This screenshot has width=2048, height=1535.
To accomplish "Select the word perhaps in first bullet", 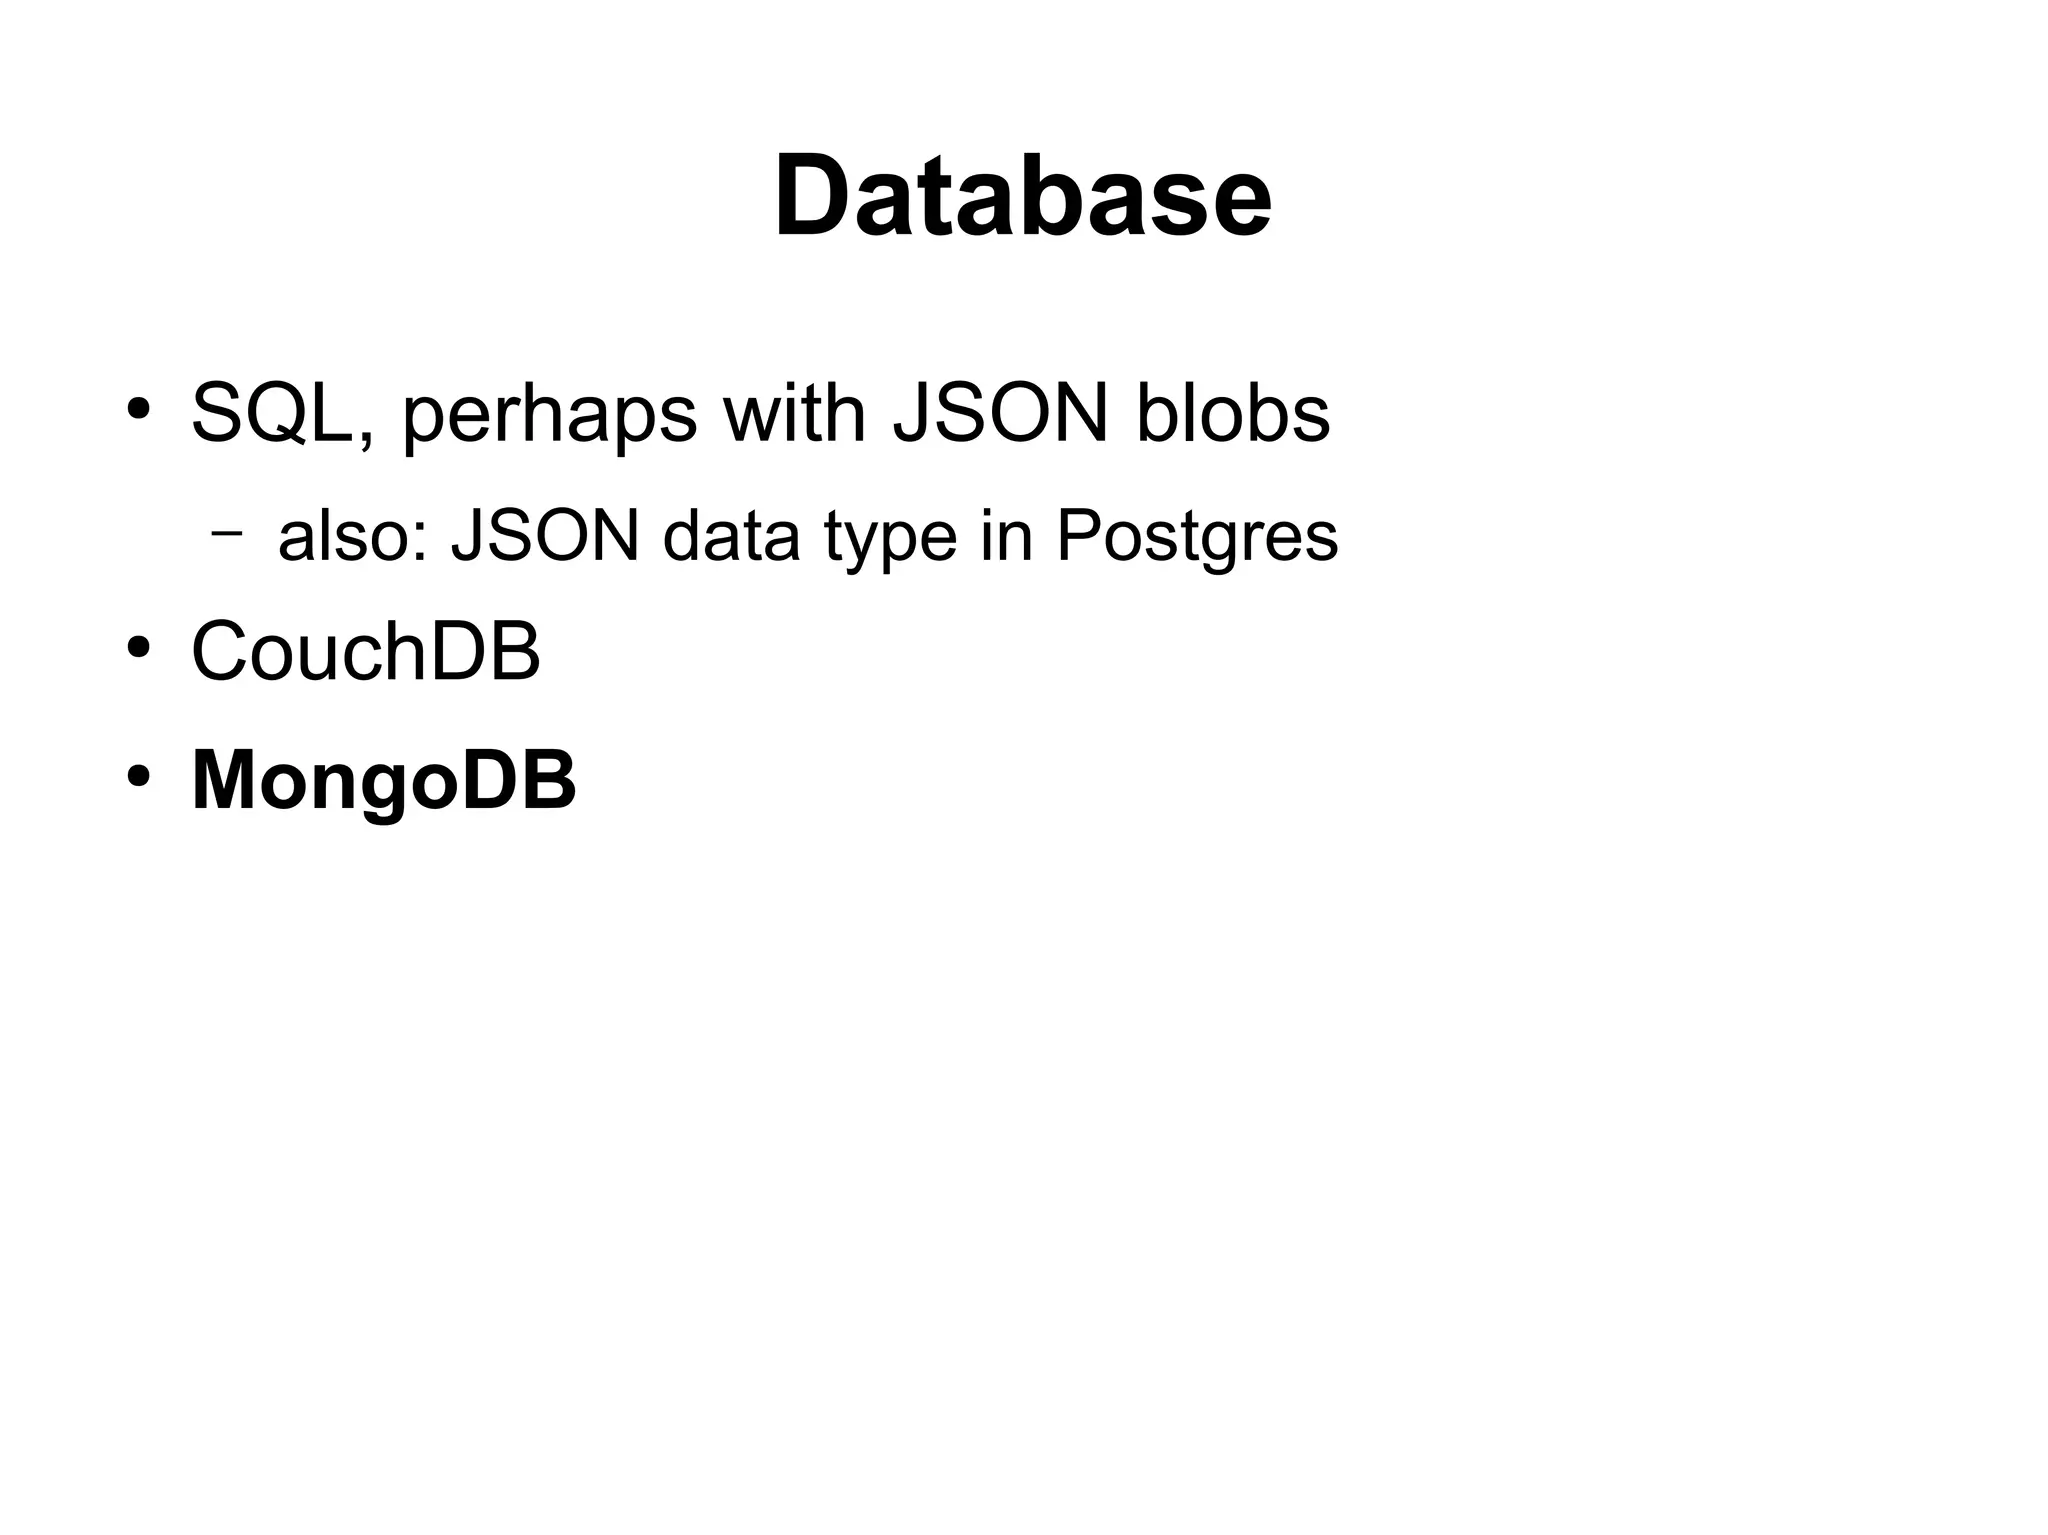I will pyautogui.click(x=549, y=415).
